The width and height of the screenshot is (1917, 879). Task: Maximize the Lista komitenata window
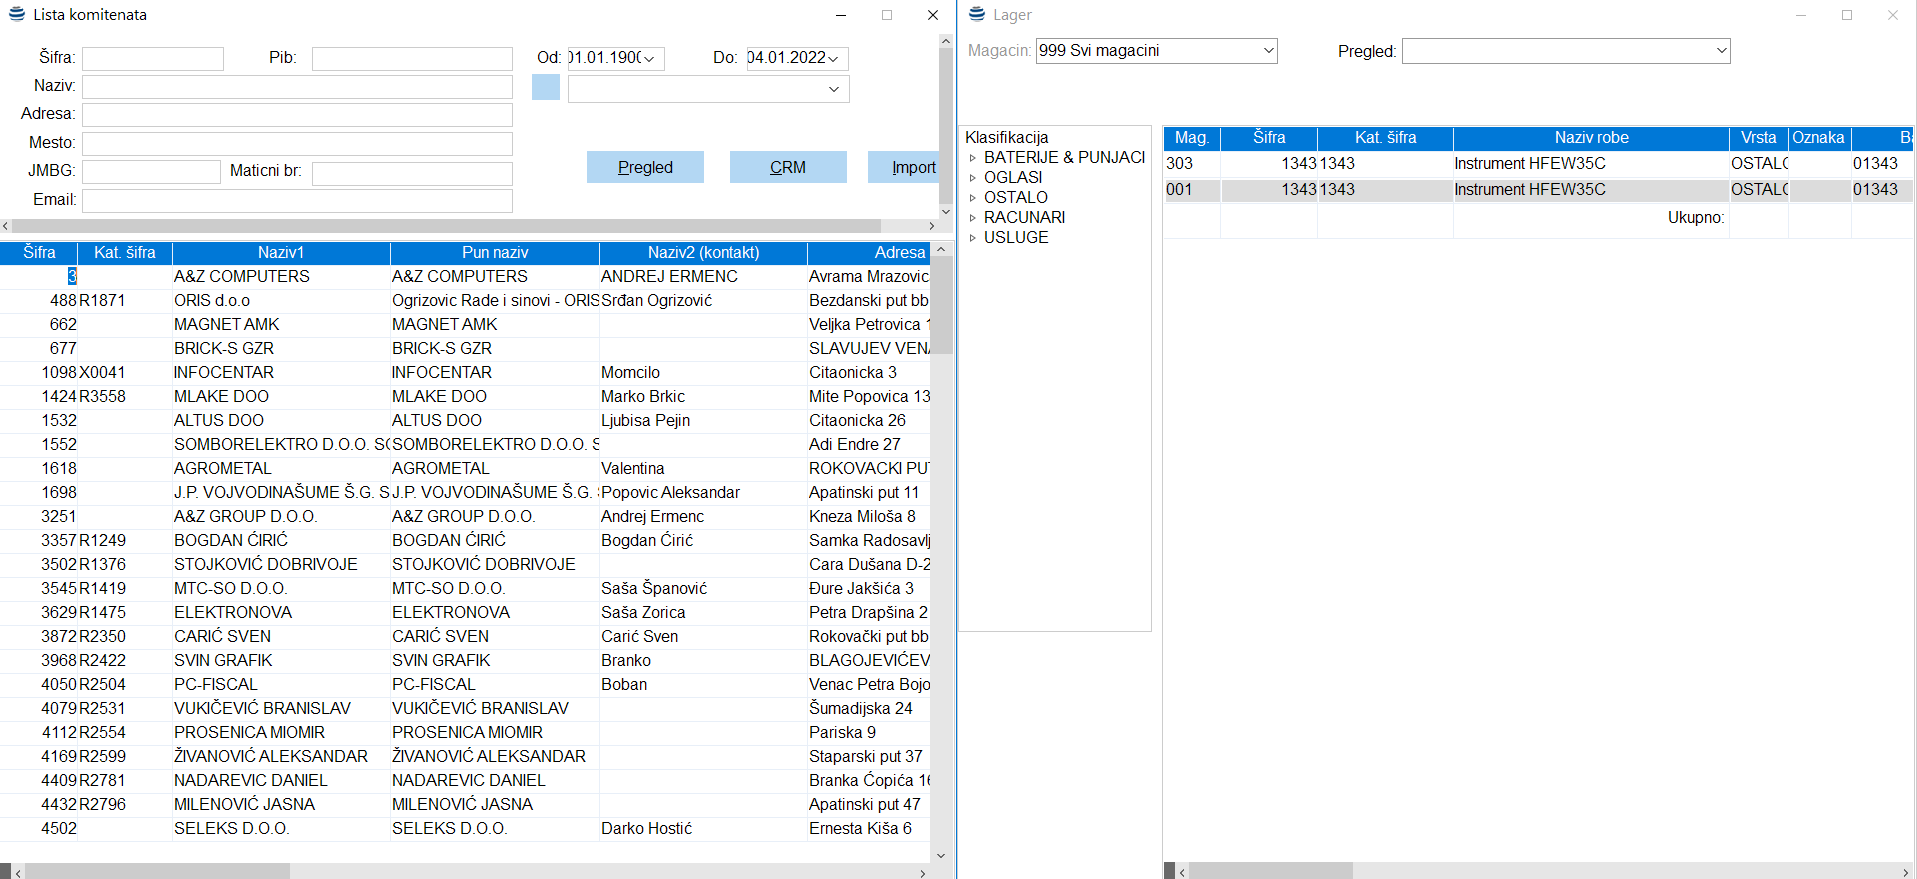pyautogui.click(x=886, y=15)
